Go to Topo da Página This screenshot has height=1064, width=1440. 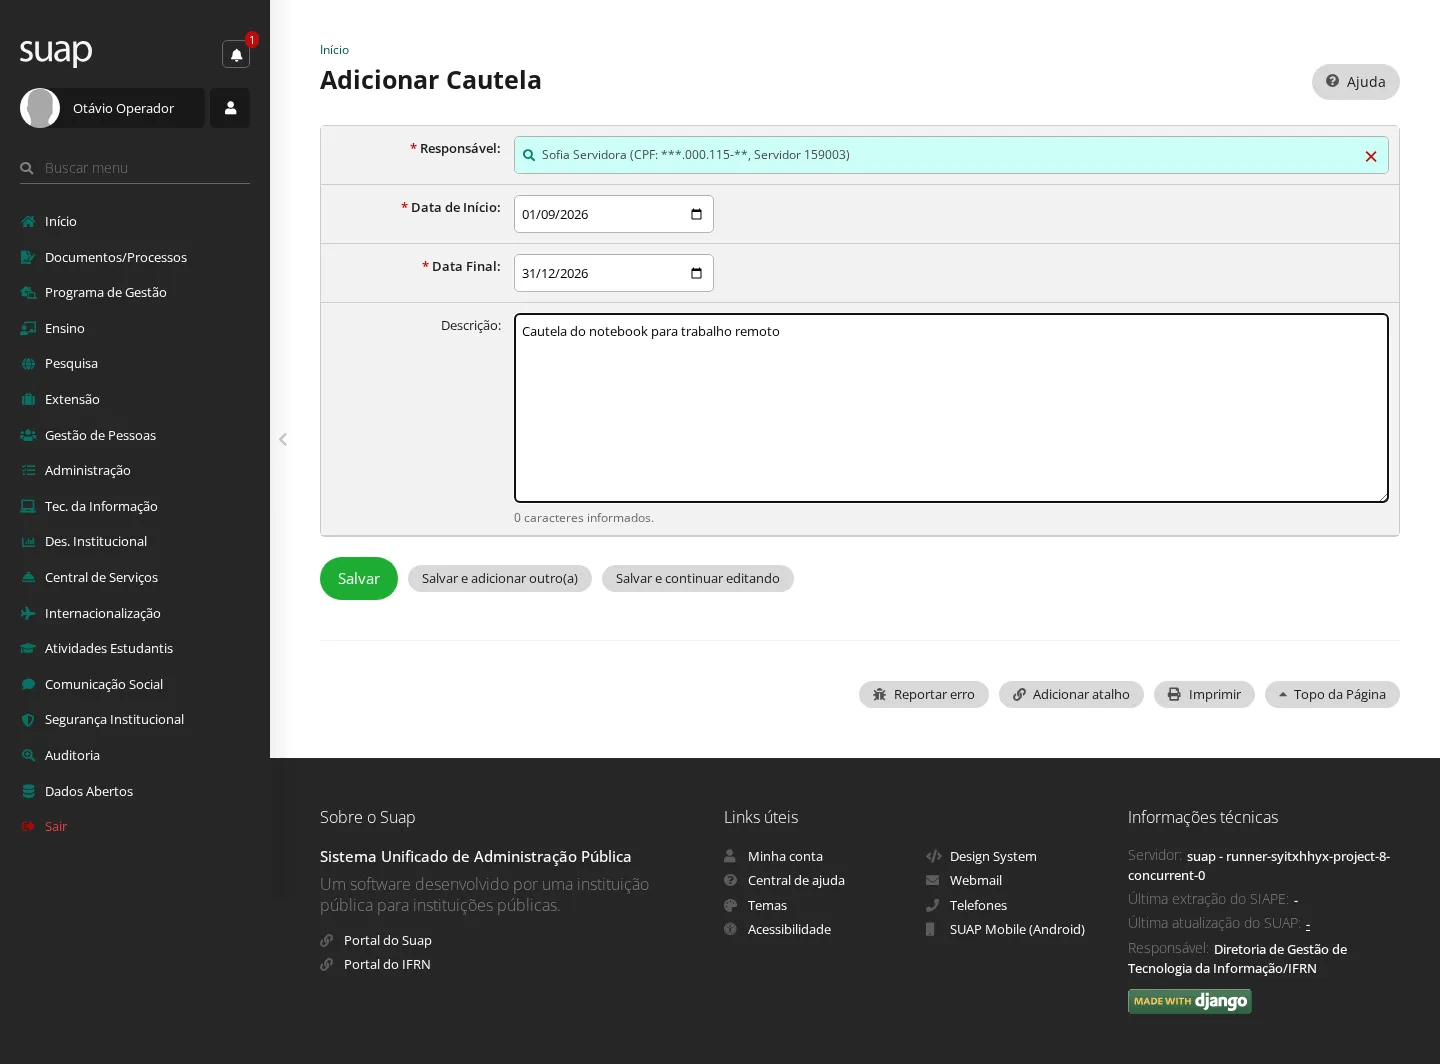1332,694
